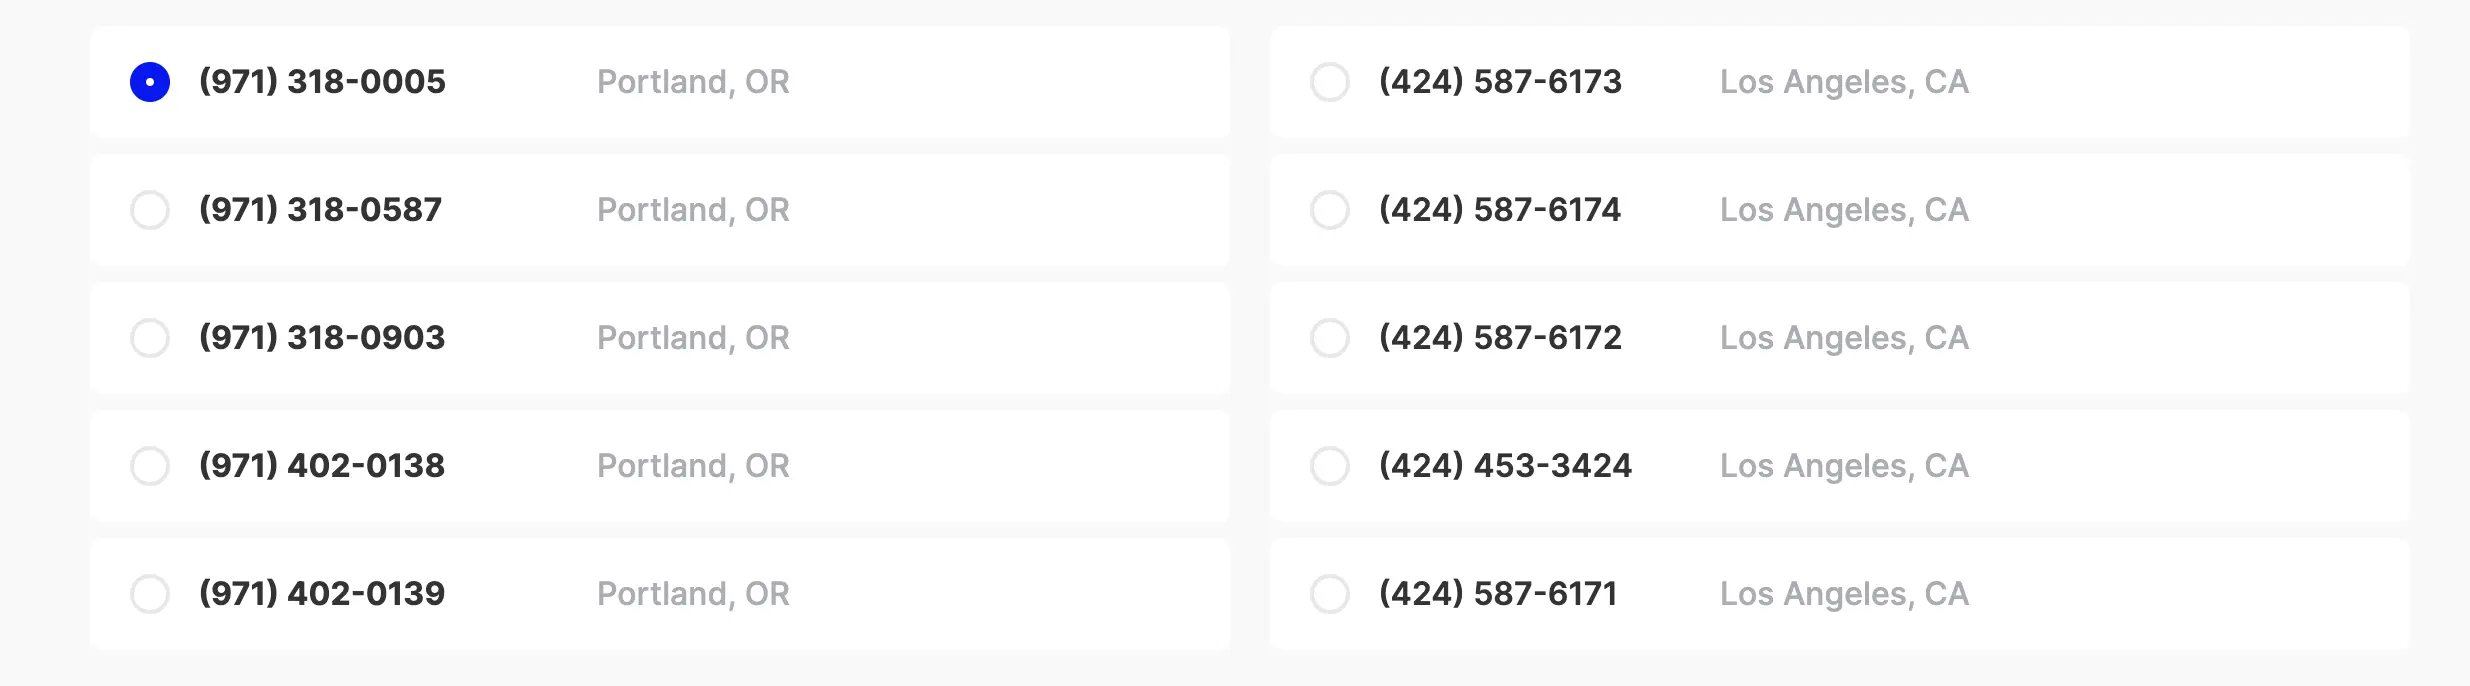Click the (971) 318-0005 phone number text
This screenshot has height=686, width=2470.
point(322,82)
